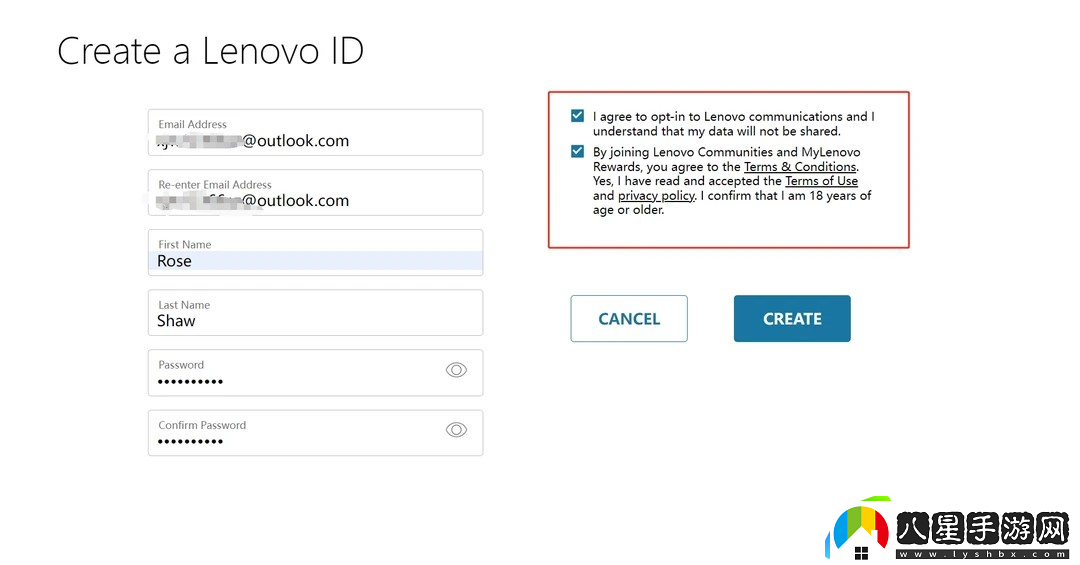Viewport: 1080px width, 565px height.
Task: Focus the Email Address input field
Action: tap(315, 132)
